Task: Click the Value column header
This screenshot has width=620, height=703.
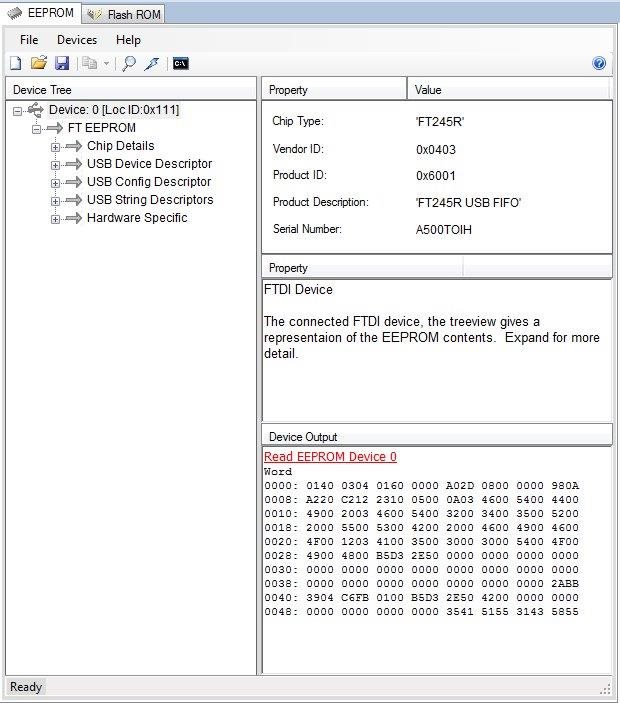Action: pyautogui.click(x=509, y=90)
